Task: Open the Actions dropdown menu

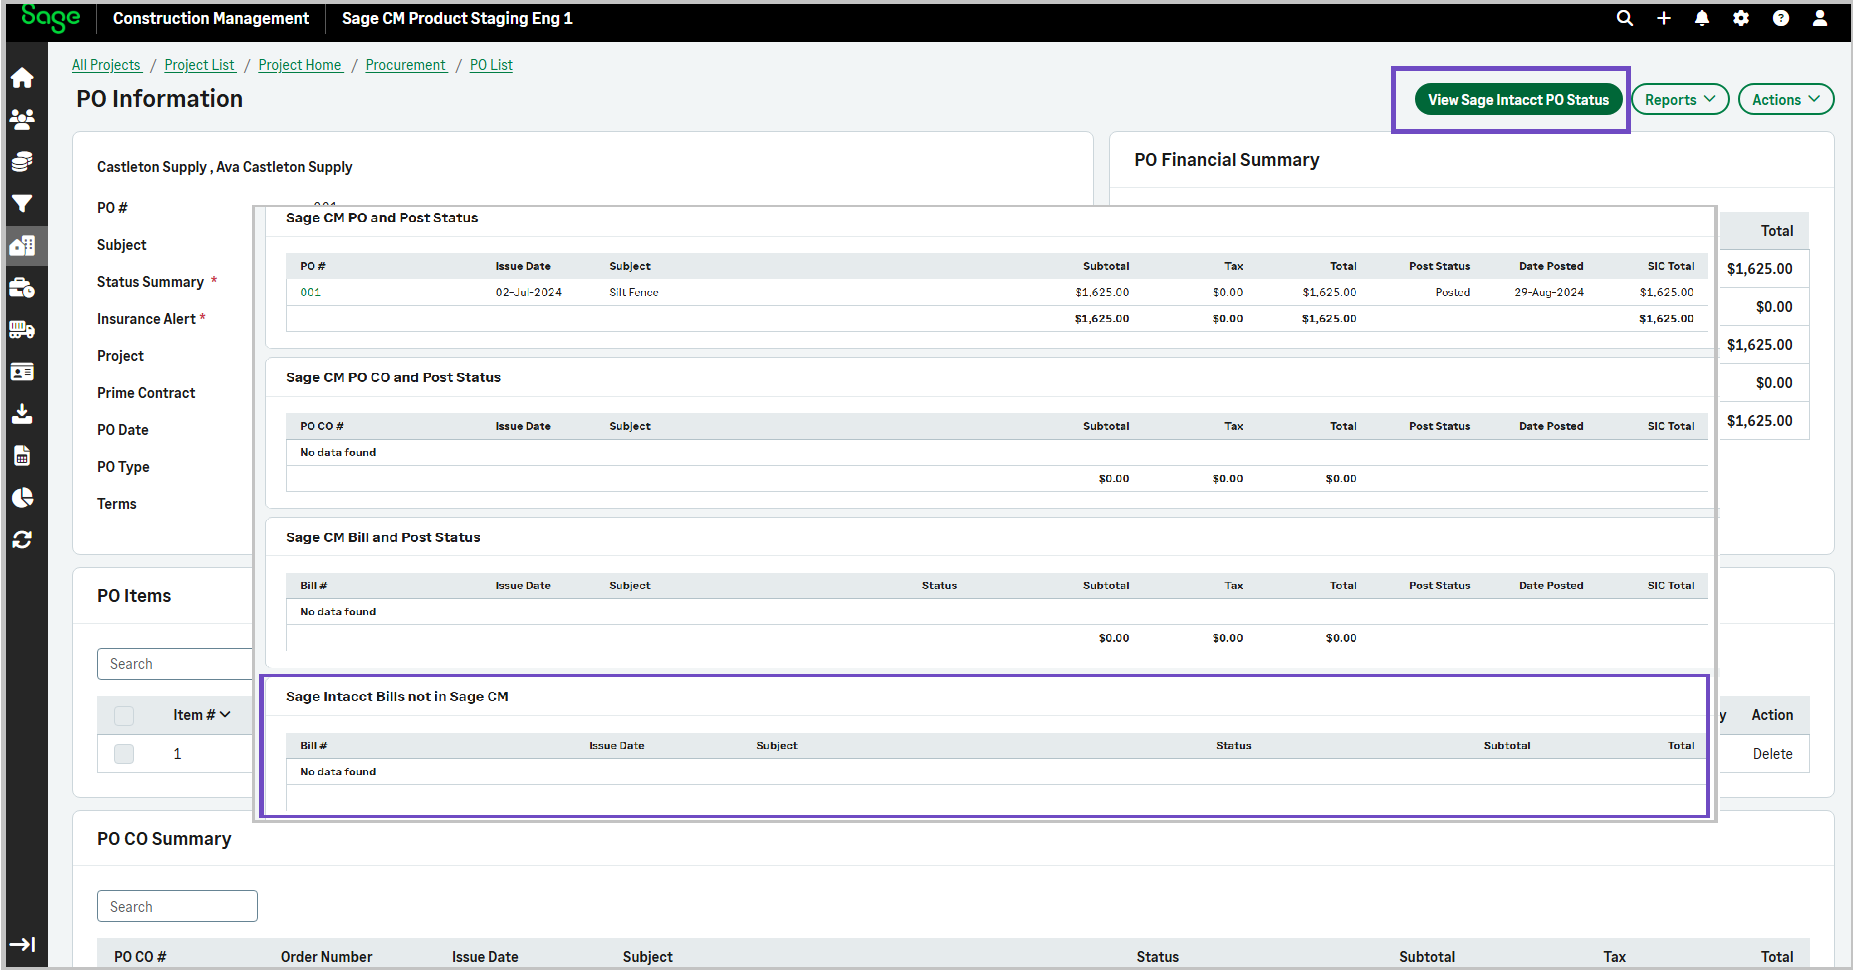Action: [1785, 99]
